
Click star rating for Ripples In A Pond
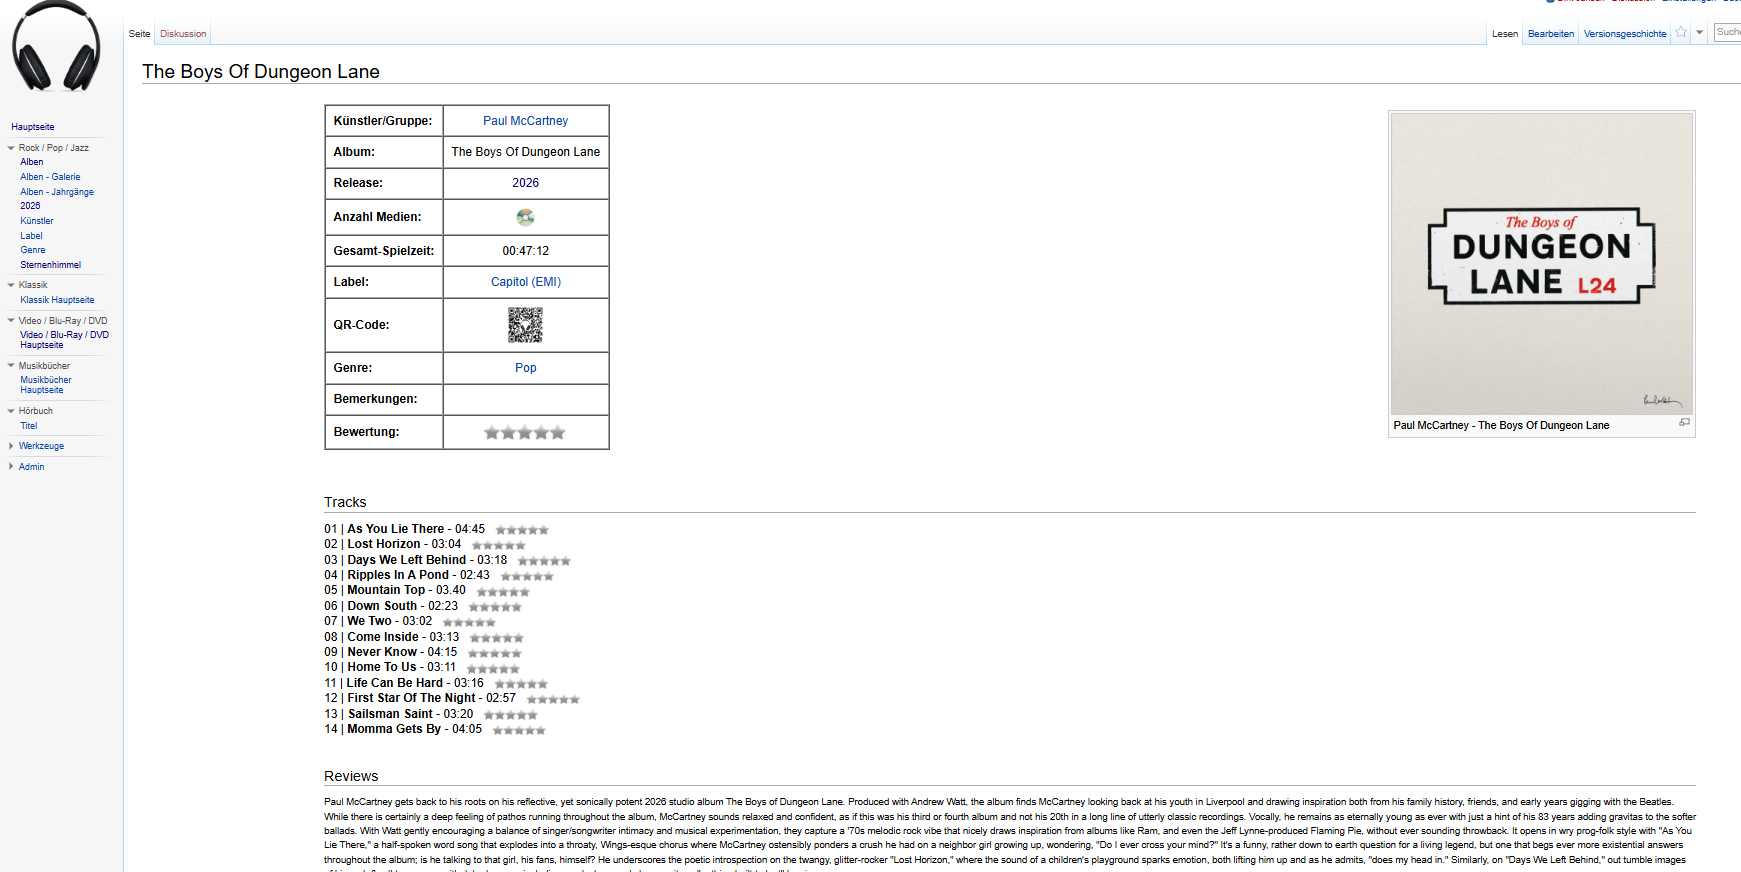[527, 576]
